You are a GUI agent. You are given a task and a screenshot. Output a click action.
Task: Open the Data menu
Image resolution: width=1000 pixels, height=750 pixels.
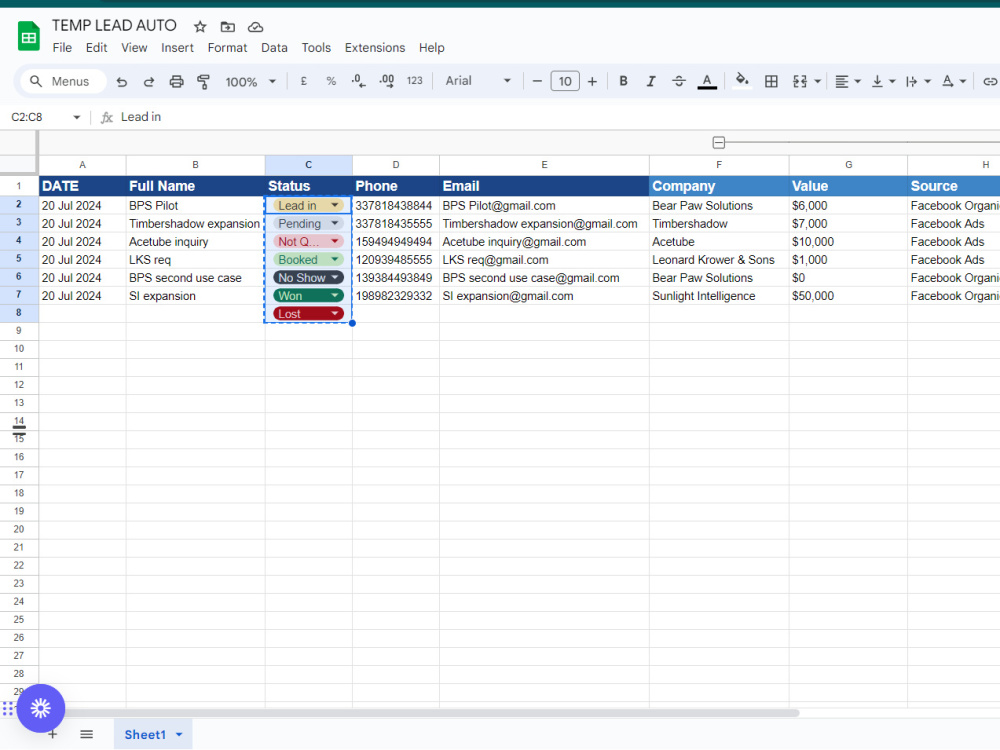tap(274, 48)
